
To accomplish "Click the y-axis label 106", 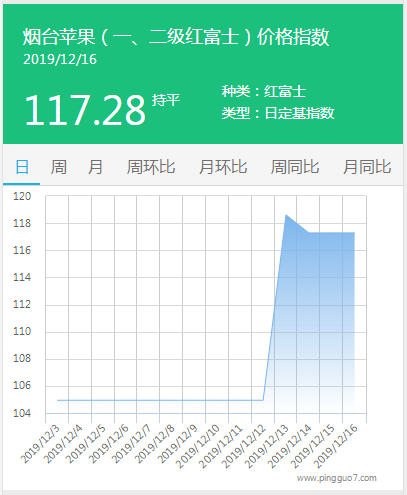I will pos(22,385).
